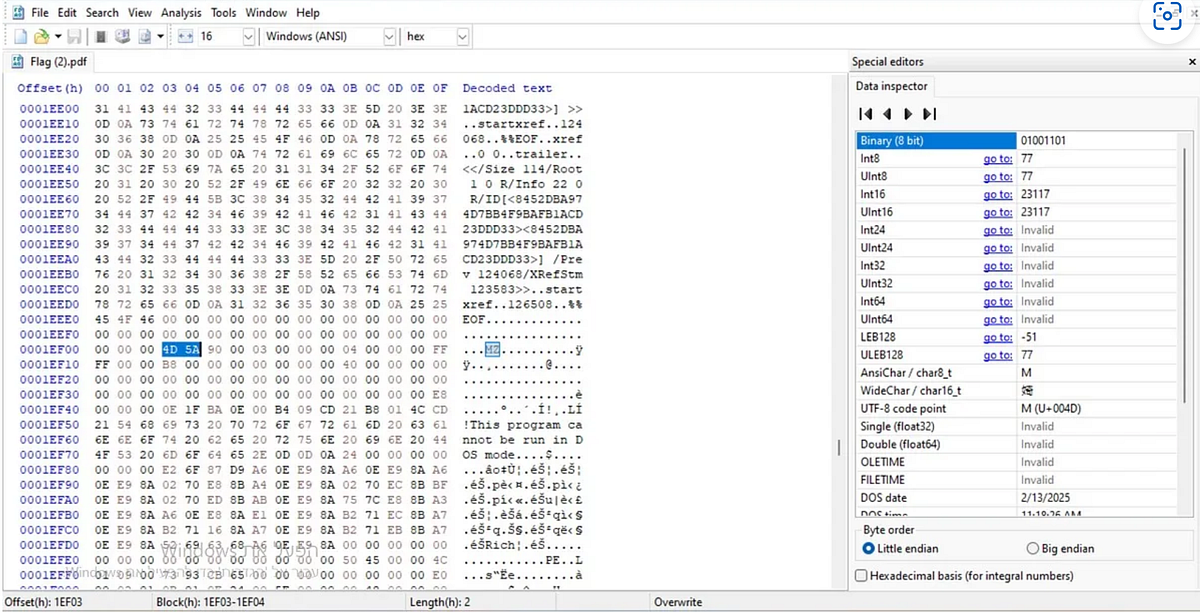The width and height of the screenshot is (1200, 612).
Task: Click the hex view vertical scrollbar
Action: coord(836,300)
